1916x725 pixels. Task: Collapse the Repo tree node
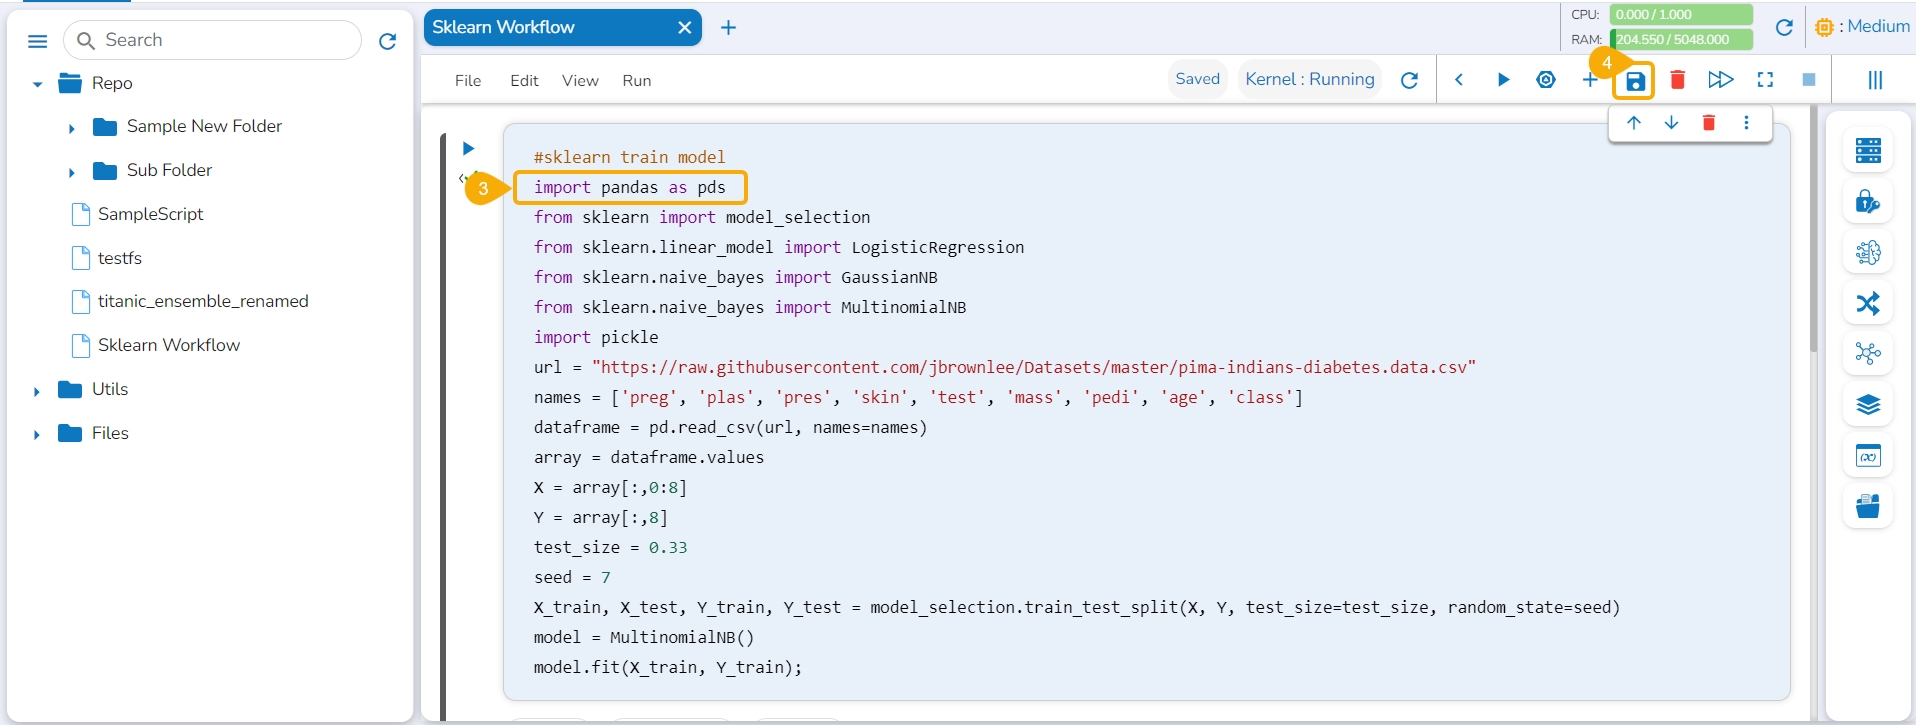tap(37, 84)
